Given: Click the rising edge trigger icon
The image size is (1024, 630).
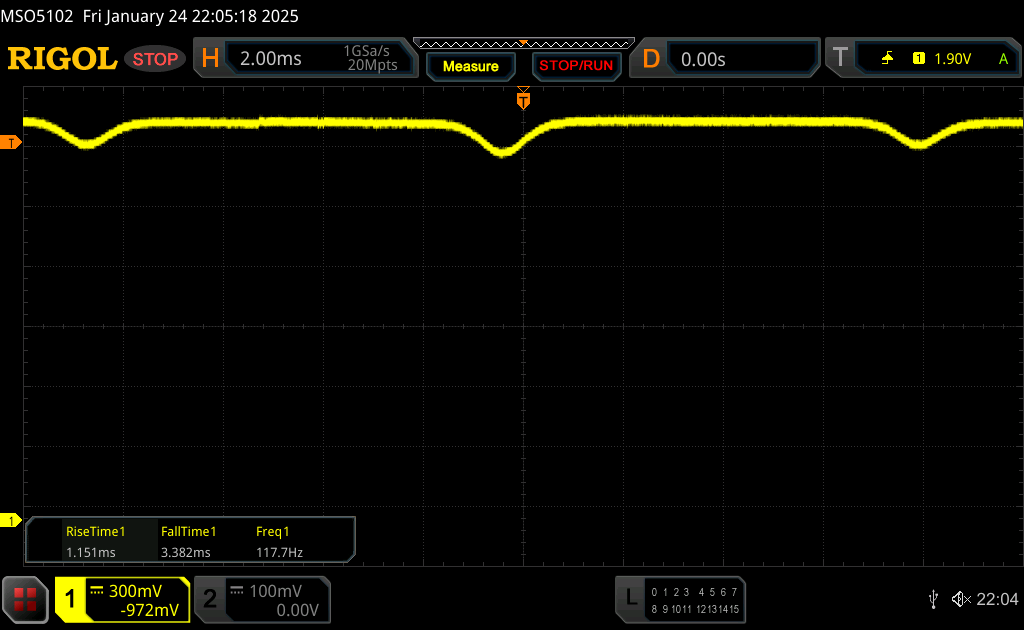Looking at the screenshot, I should tap(887, 59).
